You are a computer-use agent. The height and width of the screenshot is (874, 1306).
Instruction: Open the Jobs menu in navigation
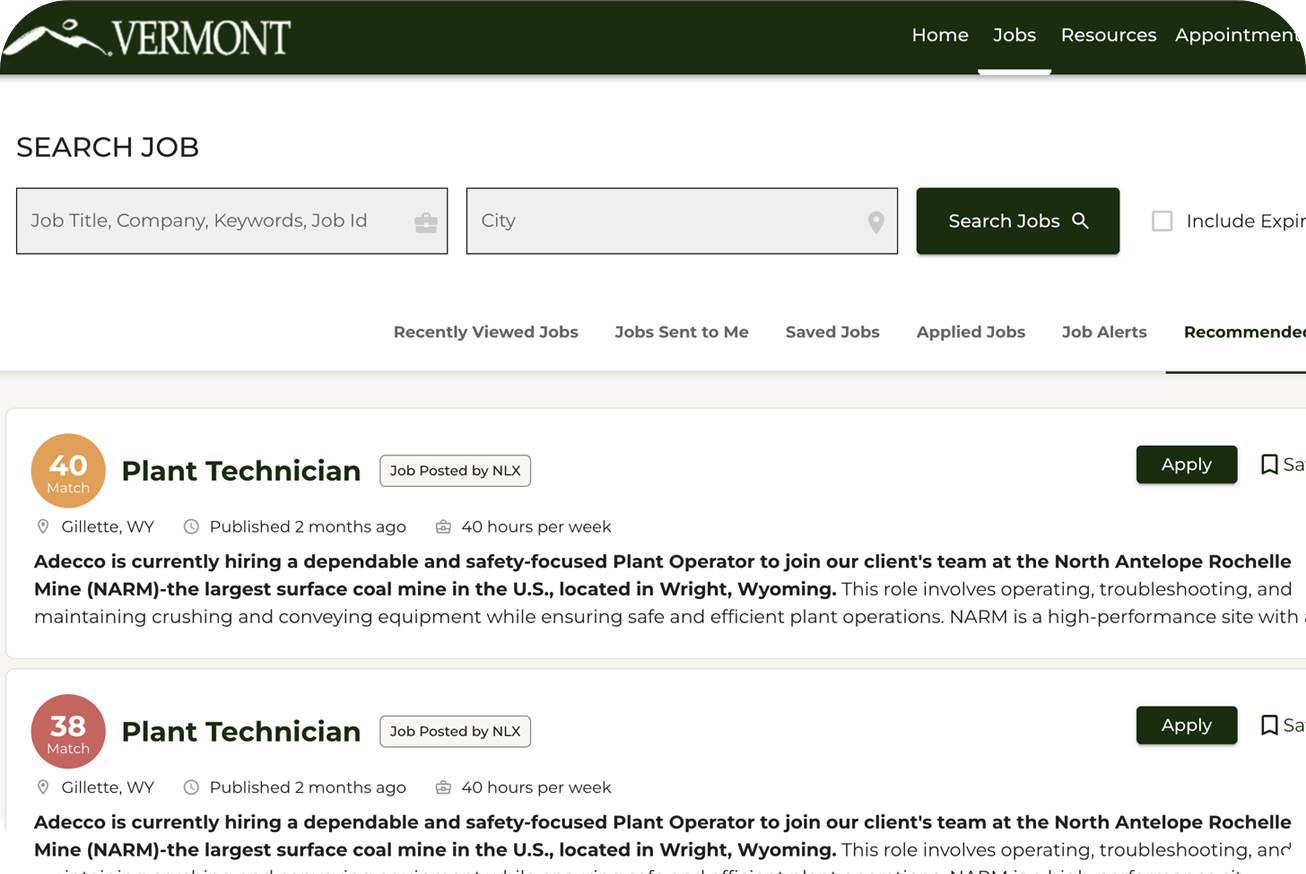point(1014,35)
